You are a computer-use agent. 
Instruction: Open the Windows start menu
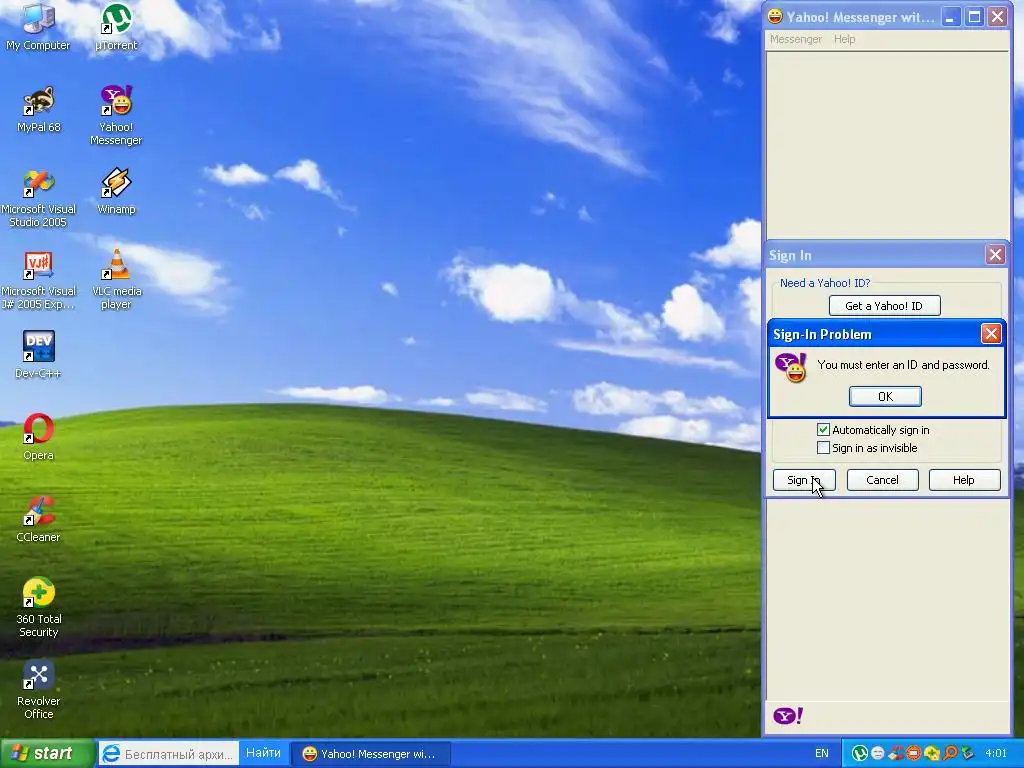click(x=47, y=754)
